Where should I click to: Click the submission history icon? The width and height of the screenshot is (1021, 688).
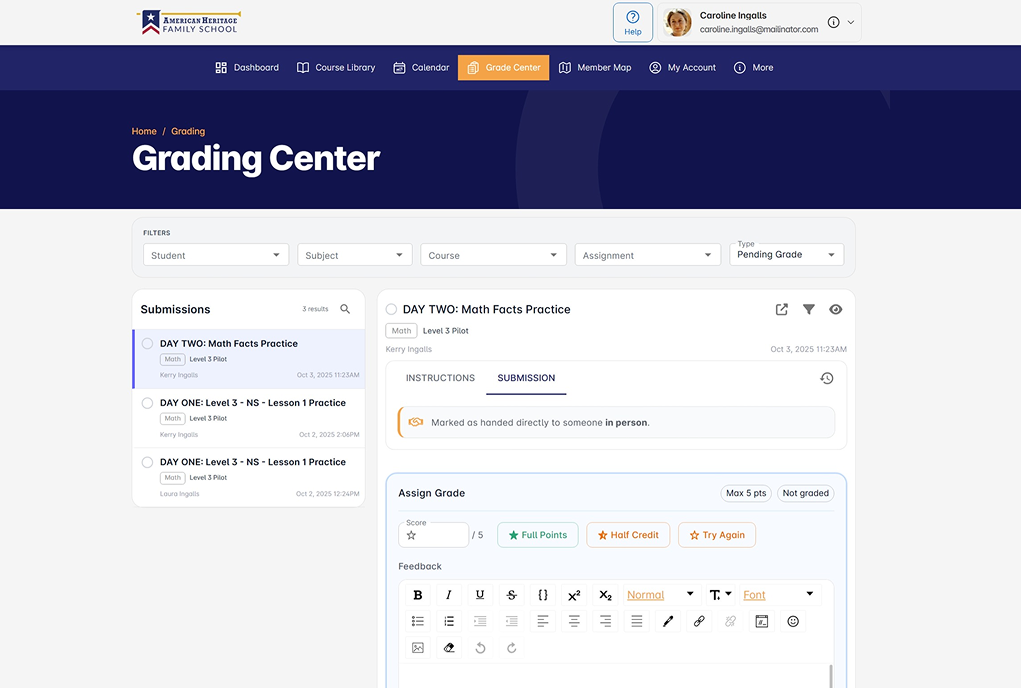click(826, 378)
